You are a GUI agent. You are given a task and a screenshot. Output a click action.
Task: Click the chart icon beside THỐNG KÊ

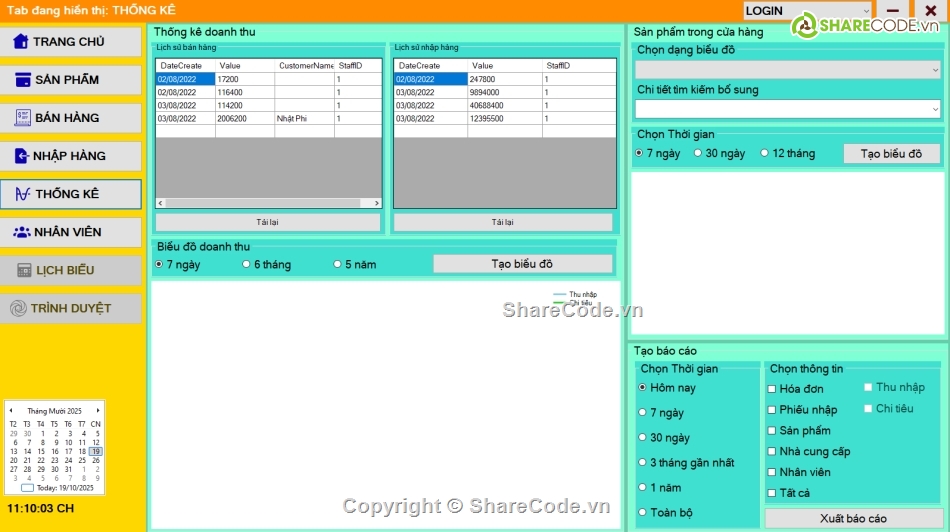(x=22, y=194)
